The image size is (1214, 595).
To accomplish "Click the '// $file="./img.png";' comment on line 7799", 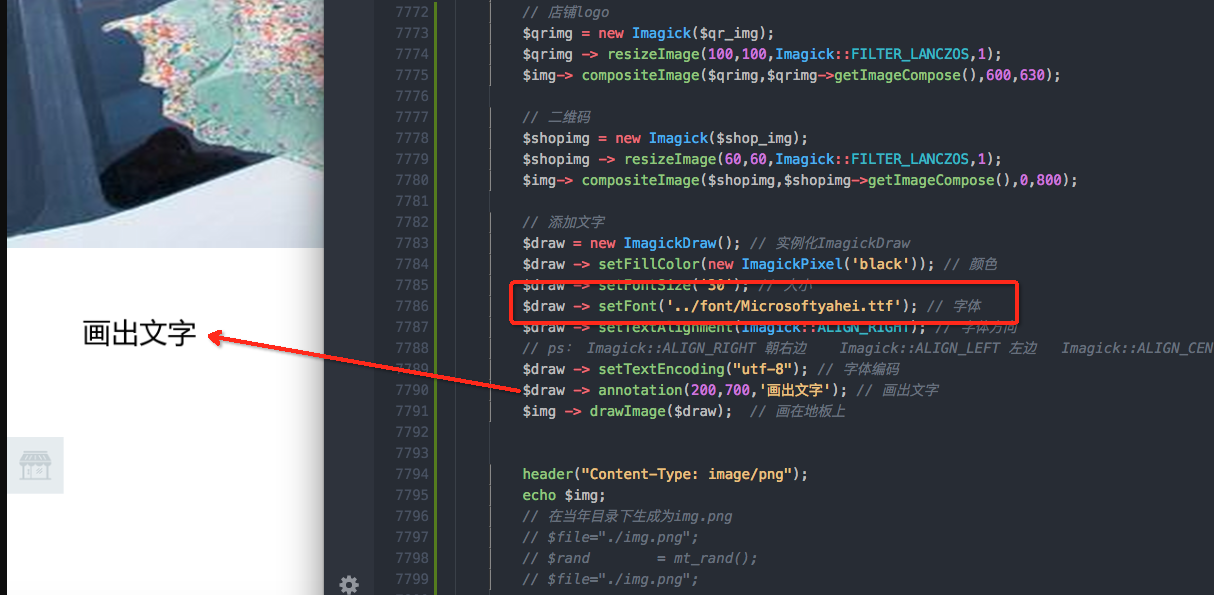I will pos(610,580).
